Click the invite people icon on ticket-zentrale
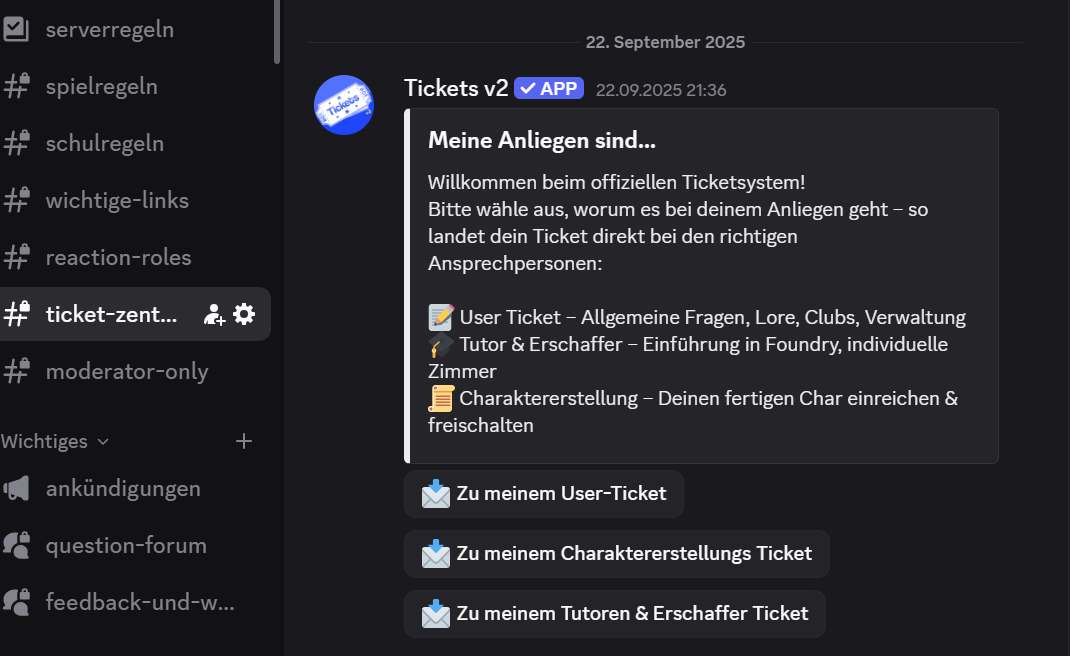The image size is (1070, 656). (x=214, y=314)
